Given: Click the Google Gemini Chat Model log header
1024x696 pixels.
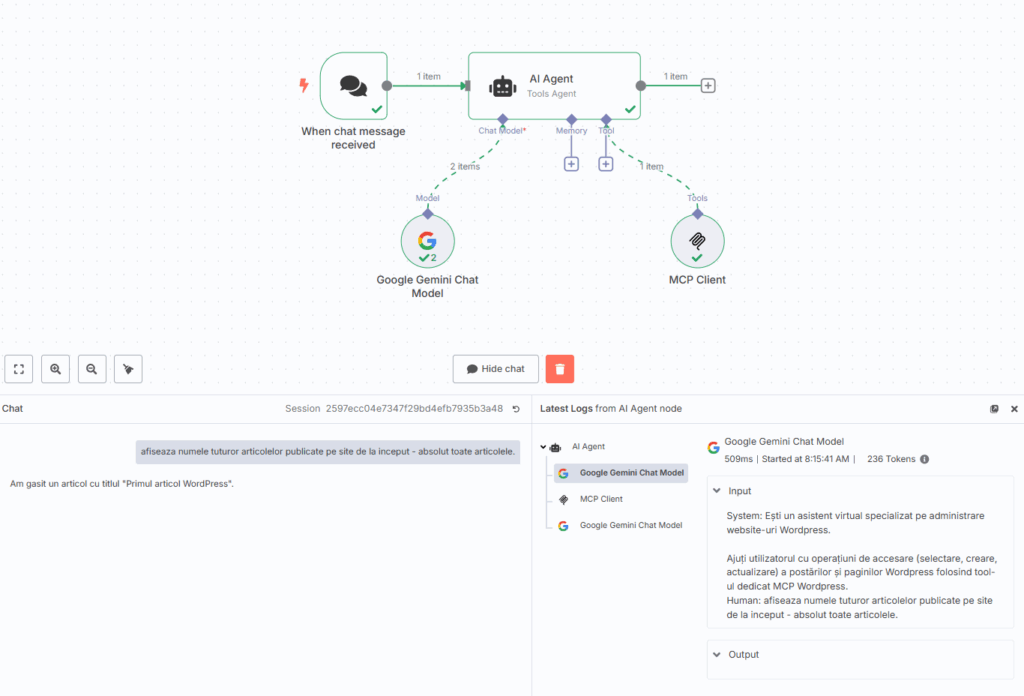Looking at the screenshot, I should tap(784, 442).
